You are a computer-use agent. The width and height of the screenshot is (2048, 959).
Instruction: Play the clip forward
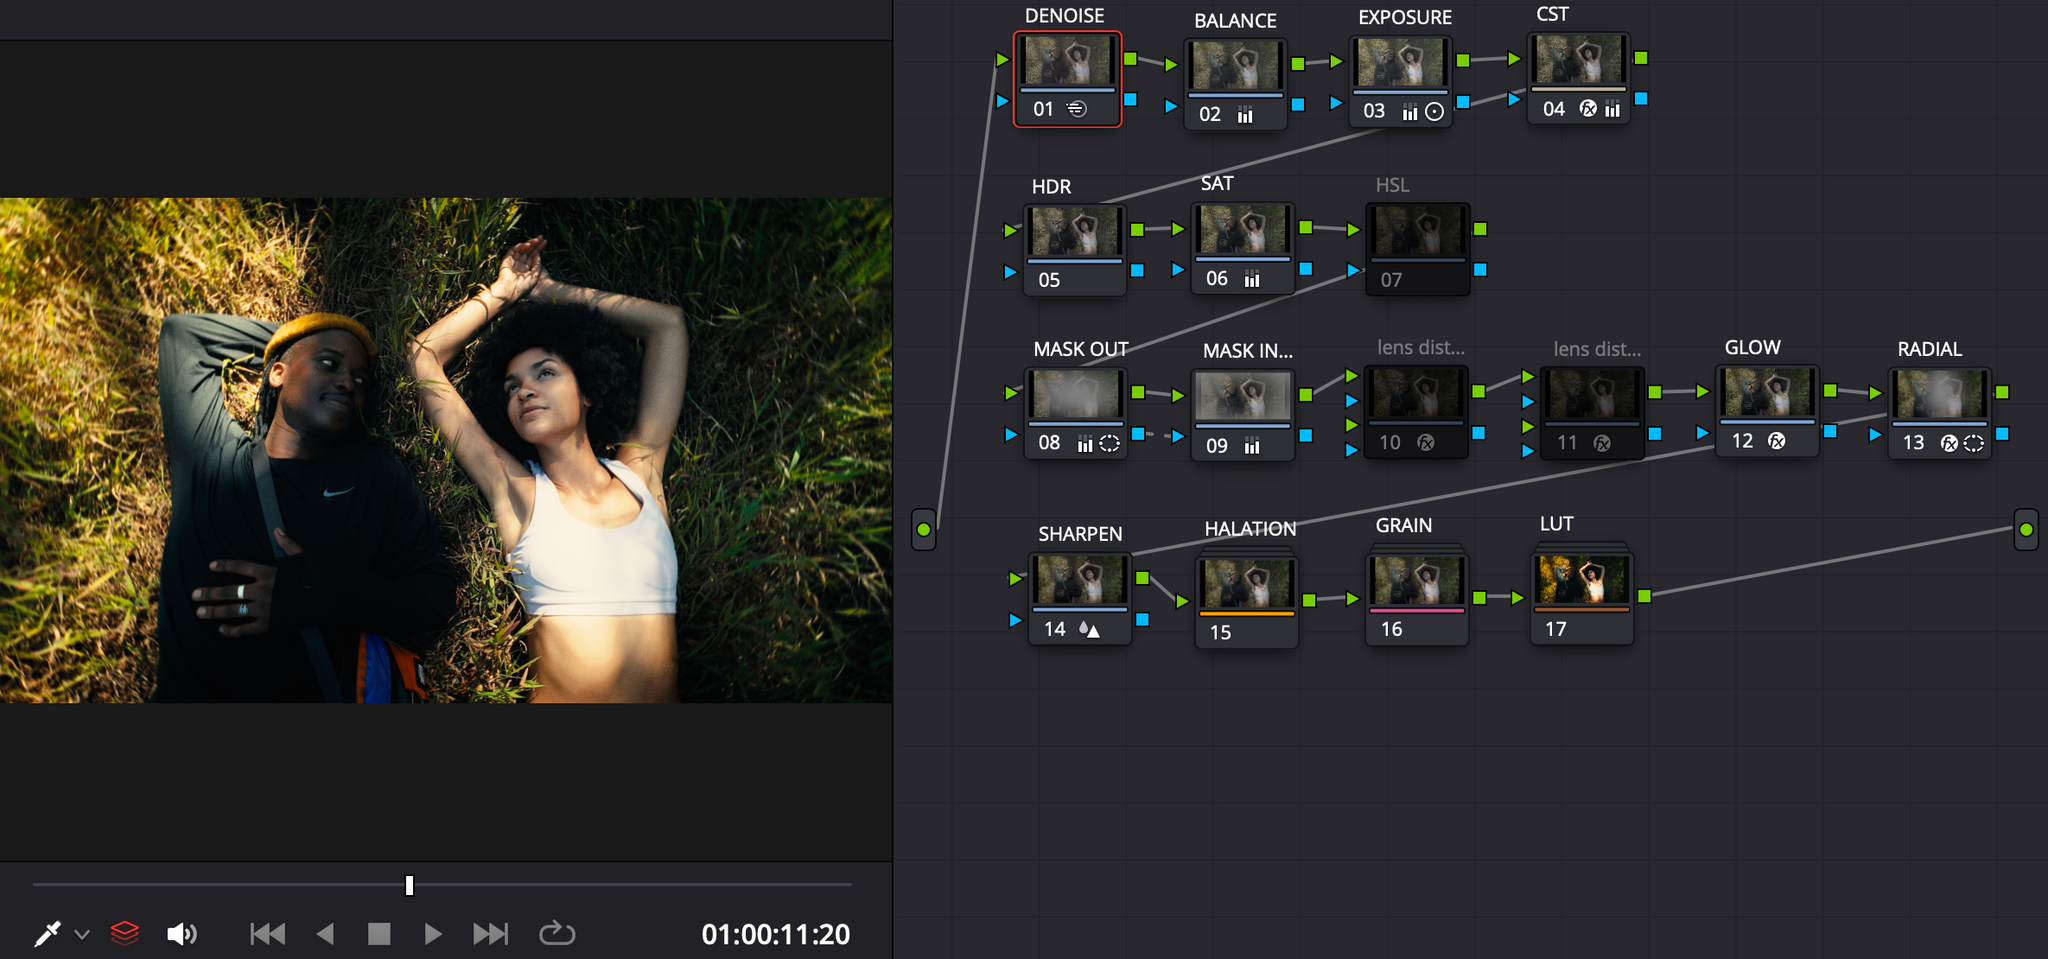(x=433, y=933)
